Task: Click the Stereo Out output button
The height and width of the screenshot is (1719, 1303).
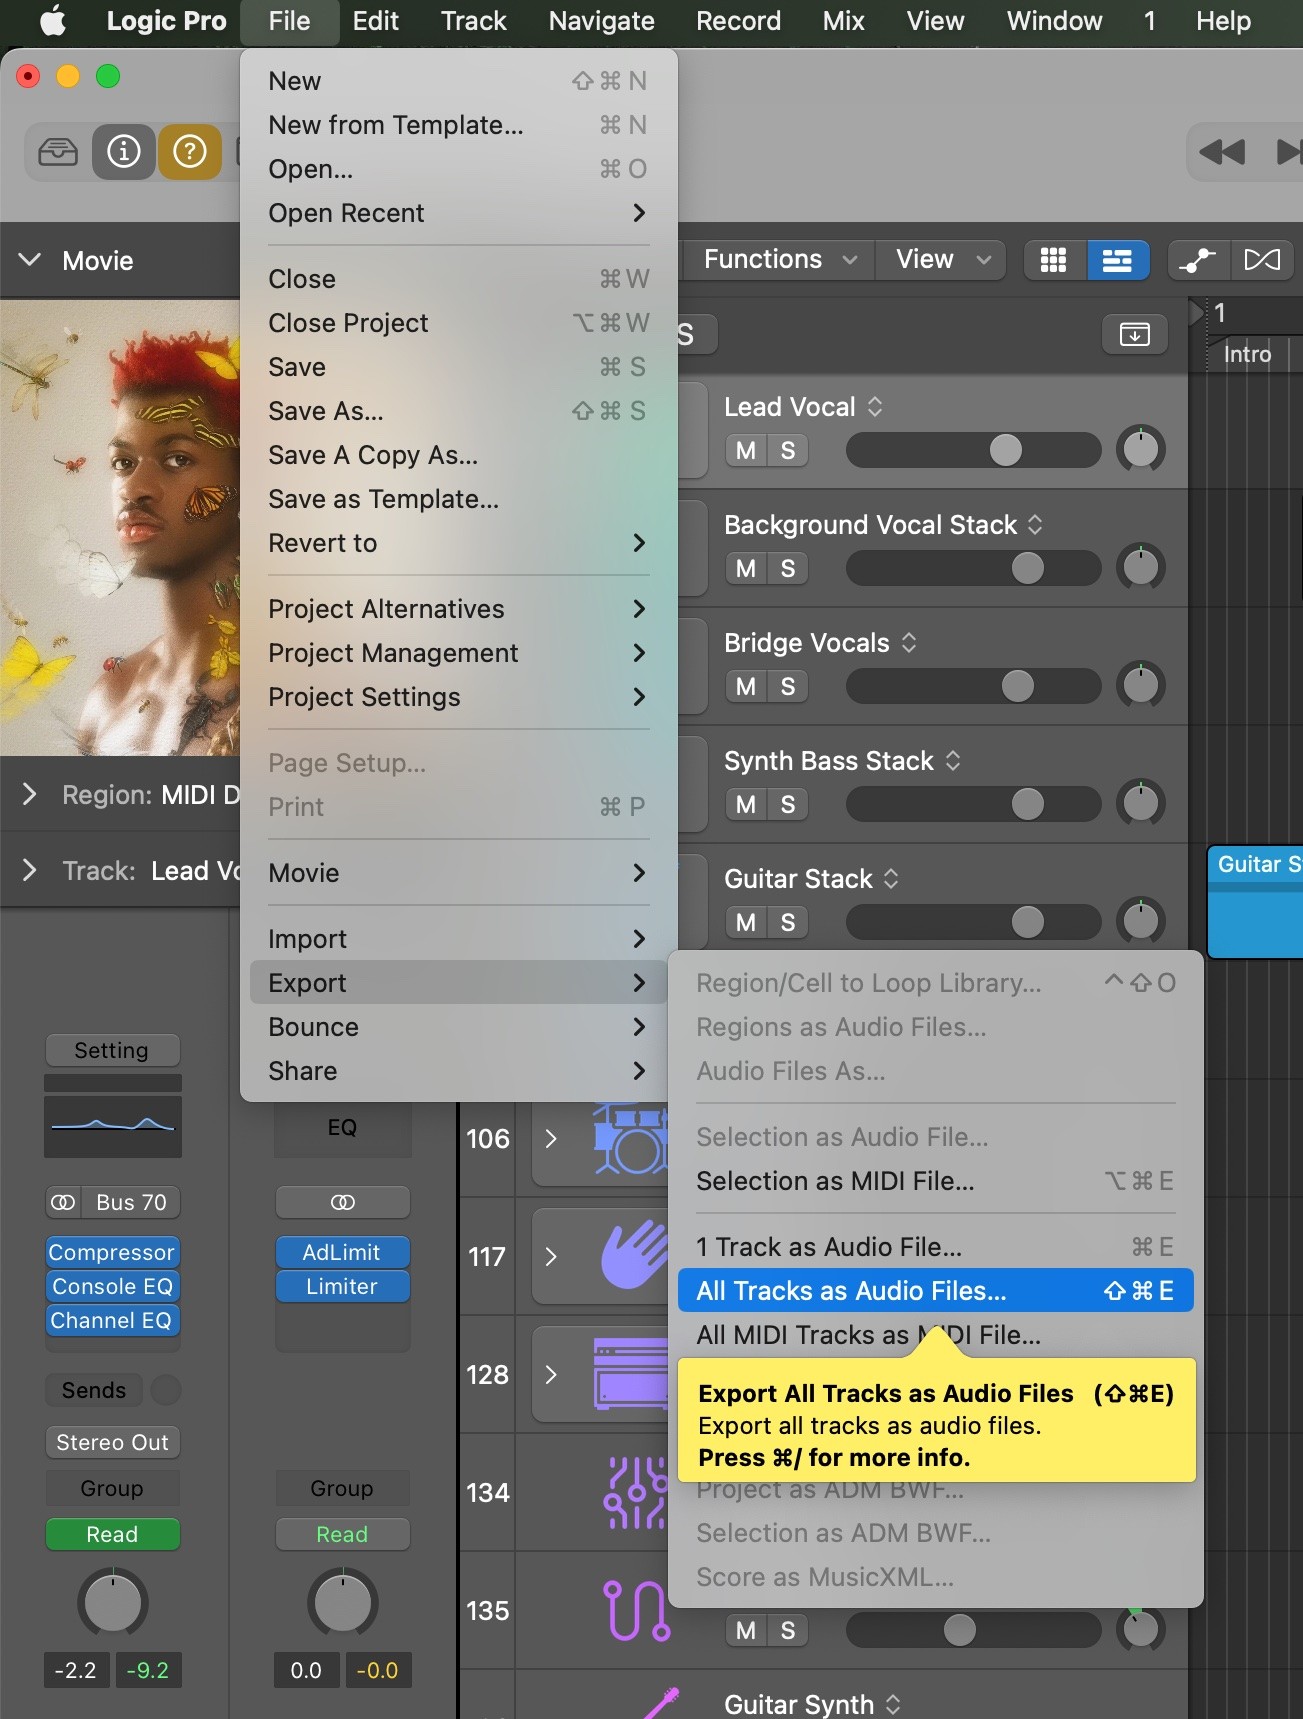Action: pyautogui.click(x=113, y=1442)
